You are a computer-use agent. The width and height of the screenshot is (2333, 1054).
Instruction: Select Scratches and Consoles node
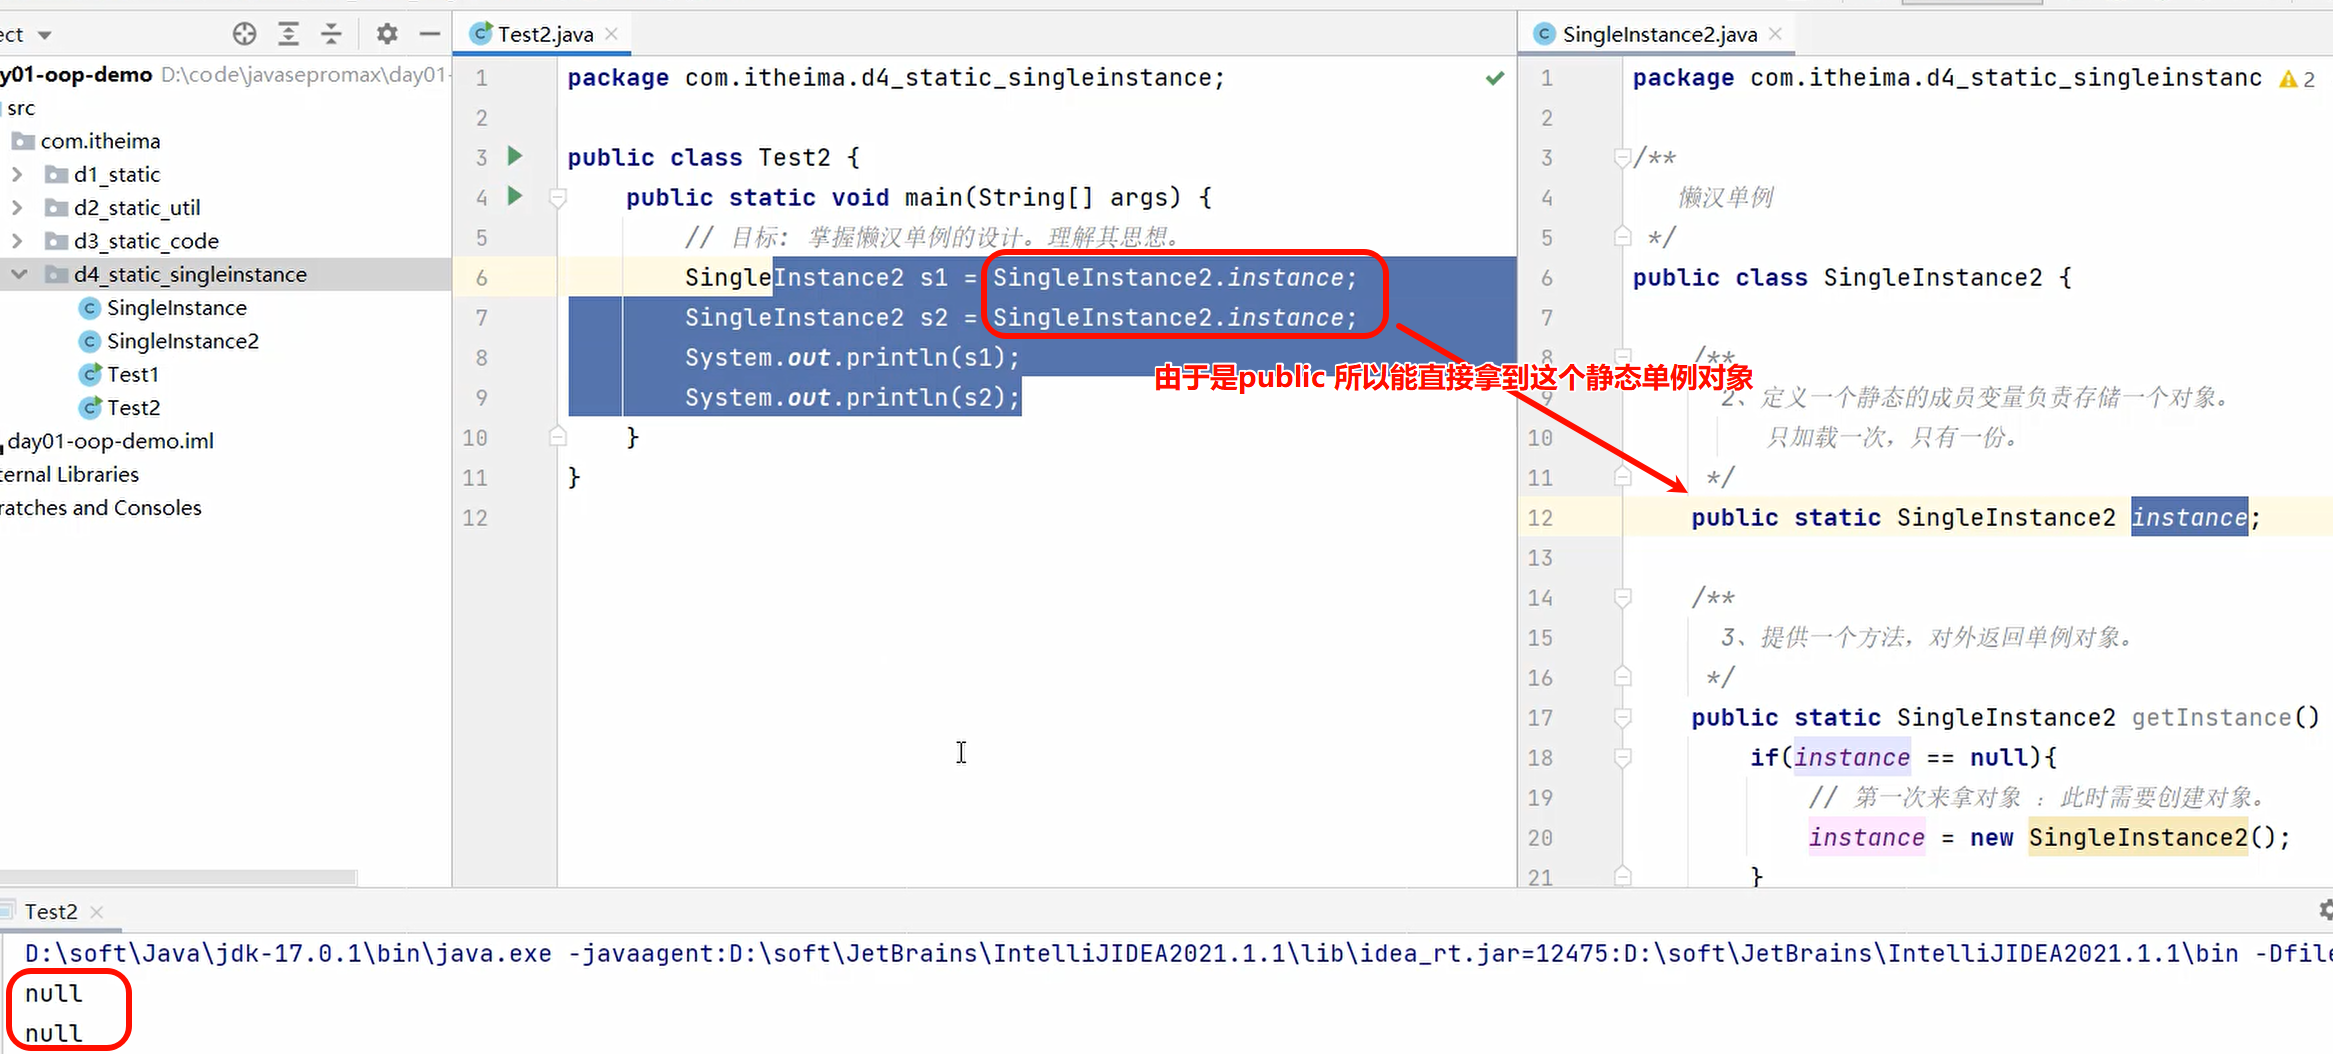coord(100,508)
